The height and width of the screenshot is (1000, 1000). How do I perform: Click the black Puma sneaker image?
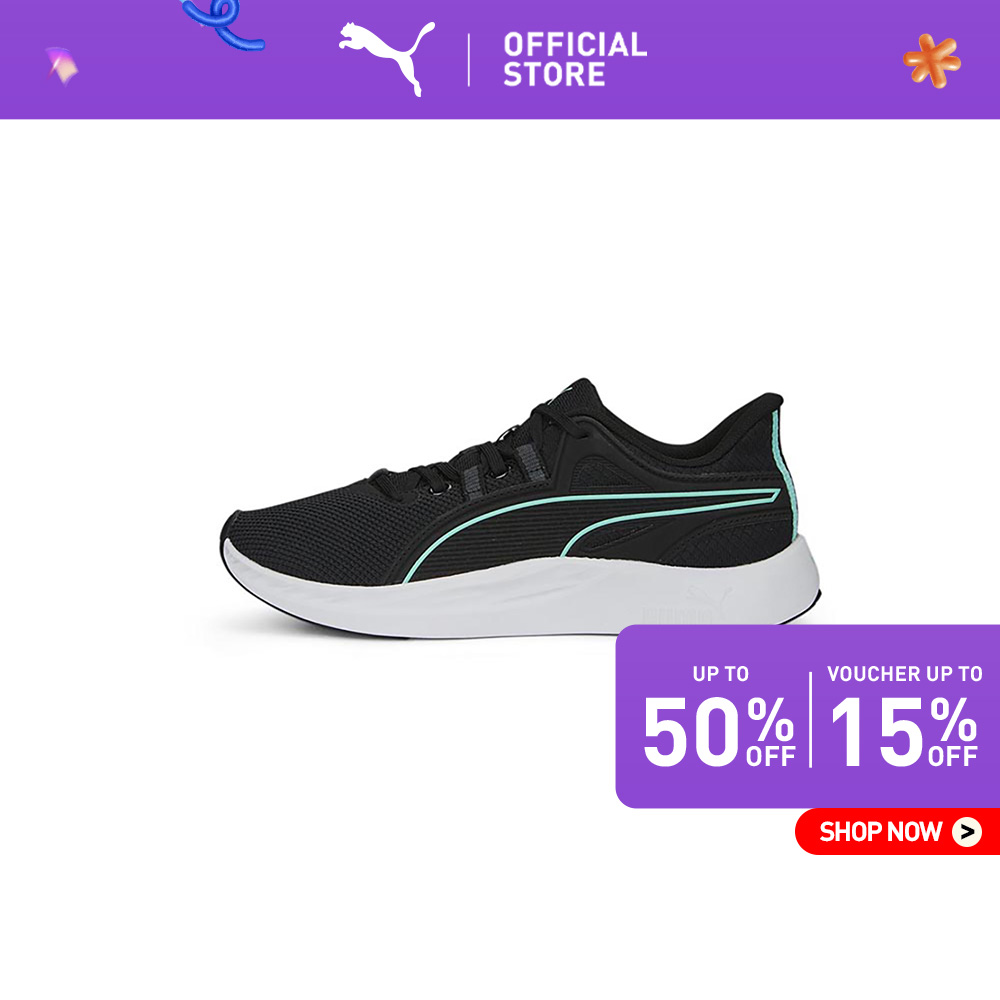[520, 508]
